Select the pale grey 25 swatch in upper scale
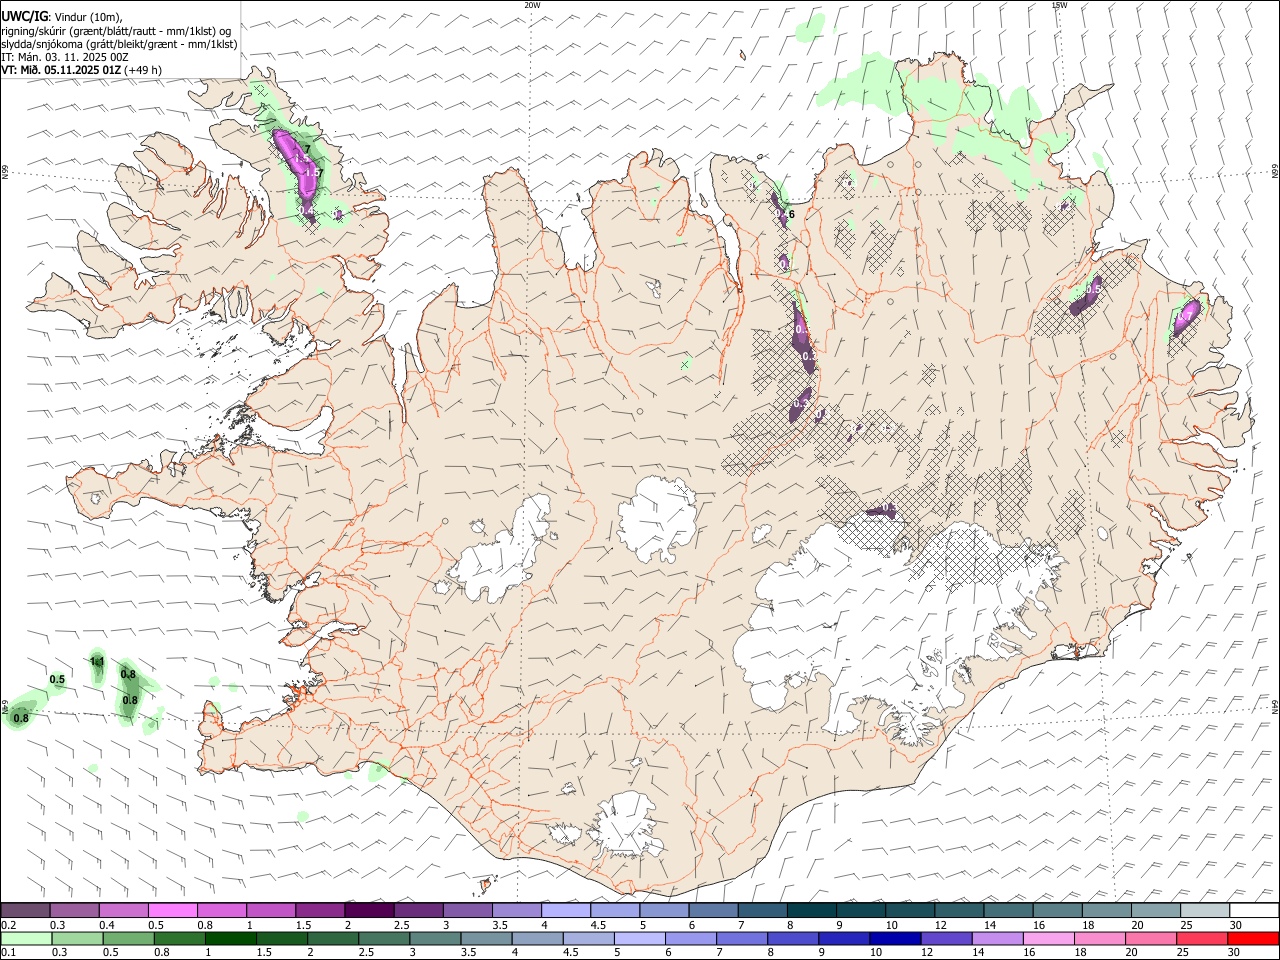This screenshot has width=1280, height=960. (1206, 910)
